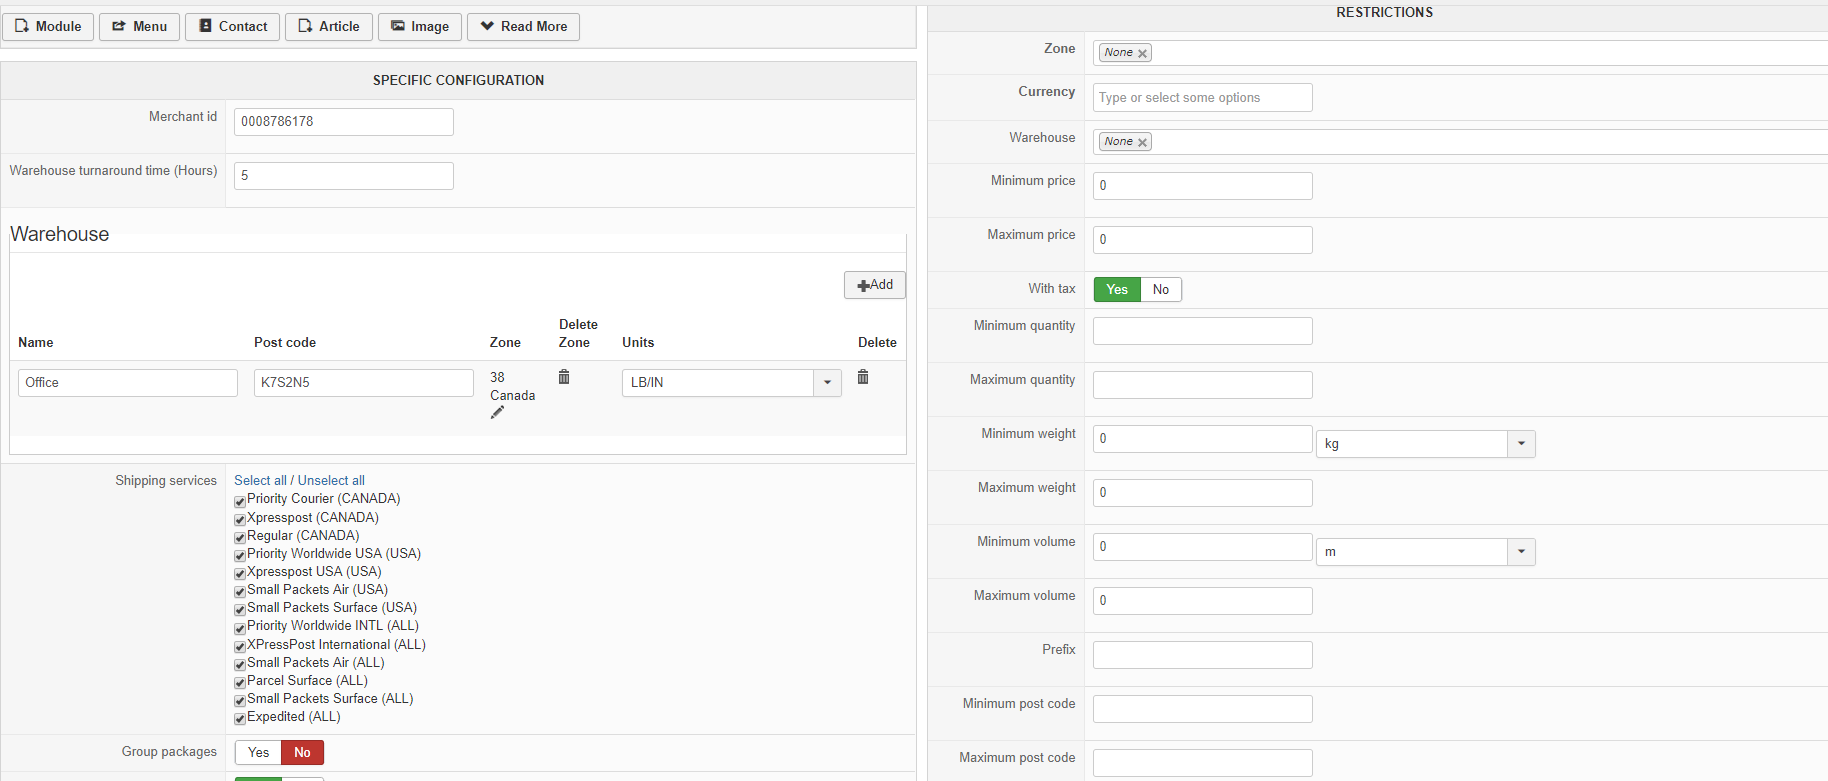
Task: Click the Delete Zone trash icon
Action: click(564, 377)
